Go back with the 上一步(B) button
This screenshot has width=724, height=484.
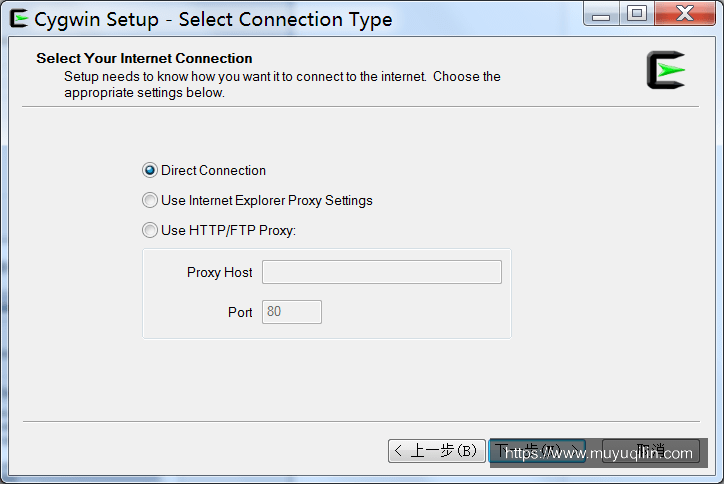(x=437, y=451)
